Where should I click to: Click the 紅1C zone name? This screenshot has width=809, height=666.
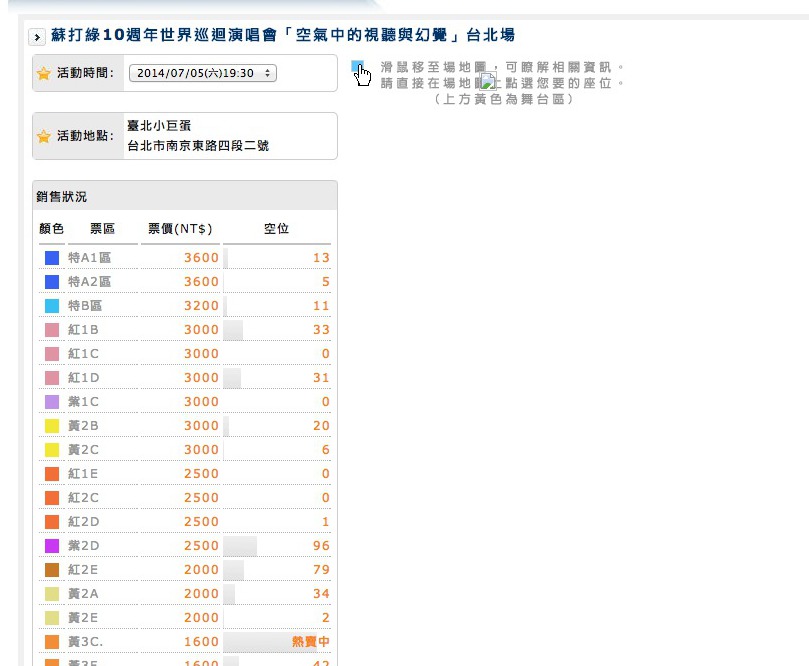point(83,354)
